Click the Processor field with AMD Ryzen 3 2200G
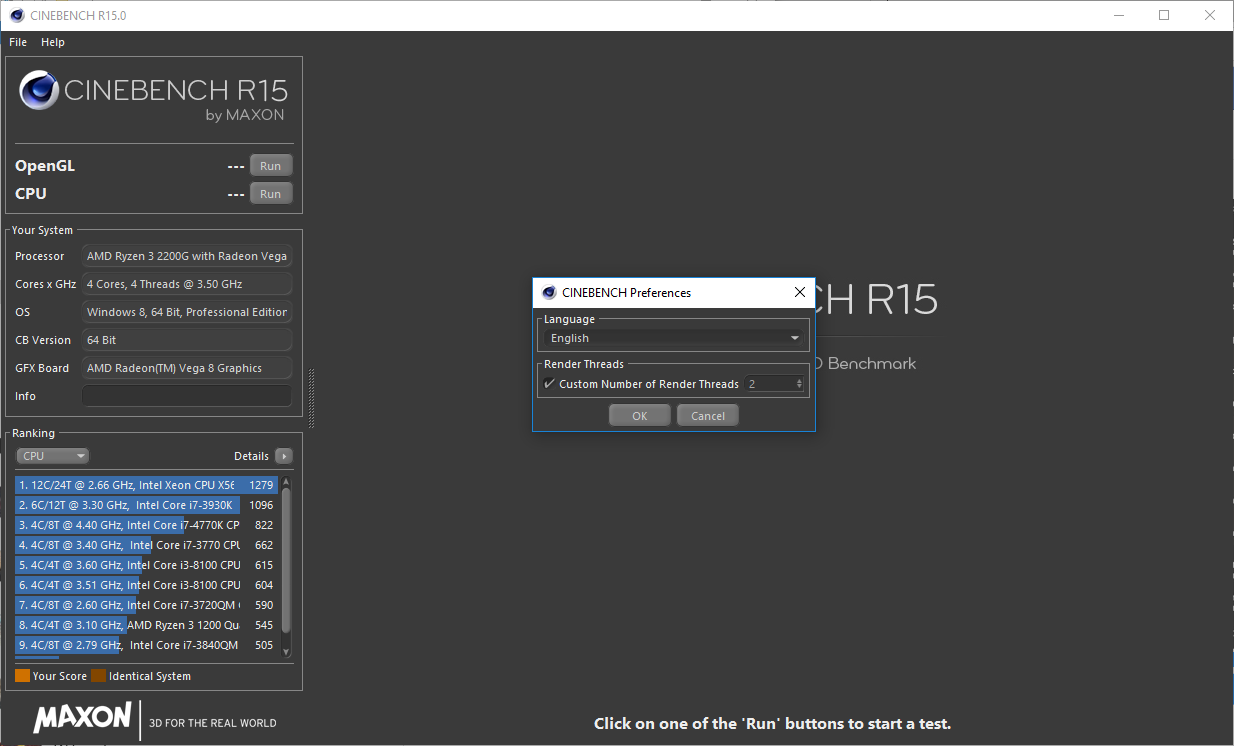The height and width of the screenshot is (746, 1234). click(187, 256)
